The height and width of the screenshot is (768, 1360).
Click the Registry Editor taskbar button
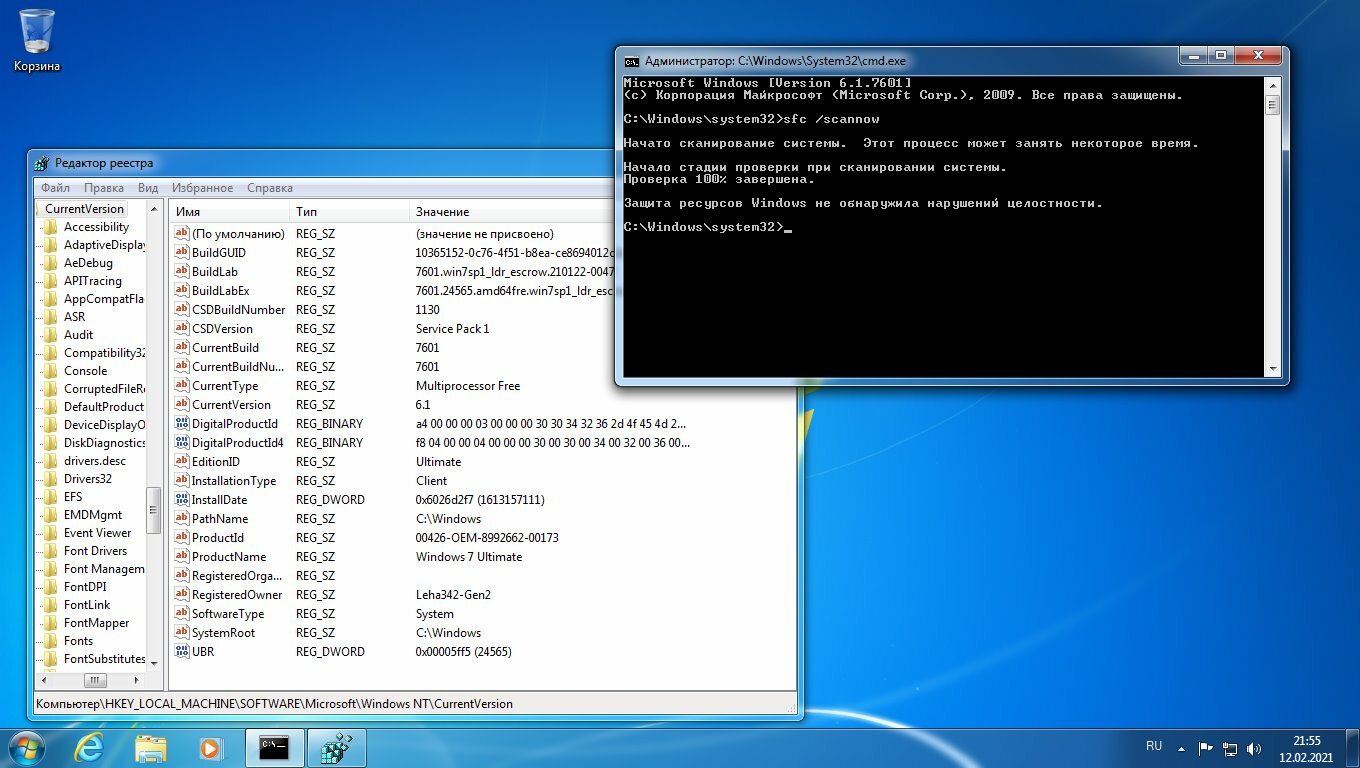[x=336, y=747]
